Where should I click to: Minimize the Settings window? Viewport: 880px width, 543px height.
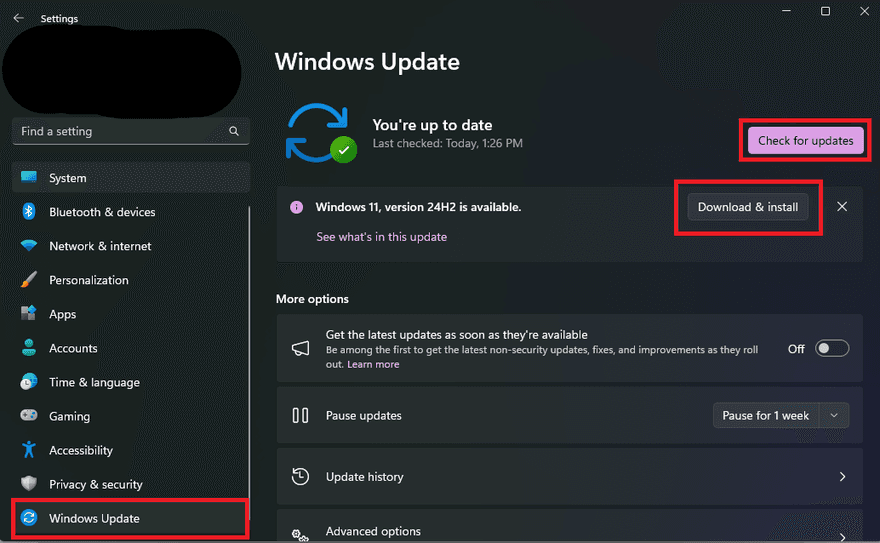(x=786, y=11)
